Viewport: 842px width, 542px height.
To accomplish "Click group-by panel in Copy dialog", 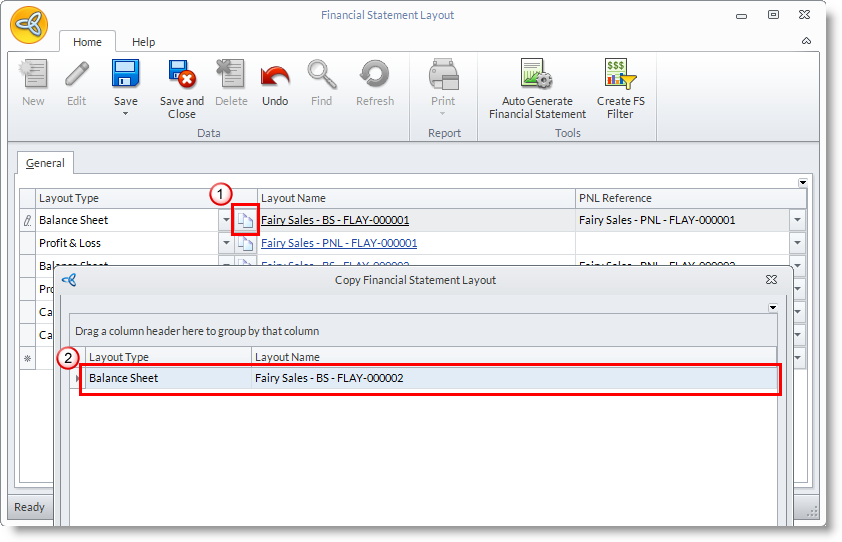I will click(423, 331).
